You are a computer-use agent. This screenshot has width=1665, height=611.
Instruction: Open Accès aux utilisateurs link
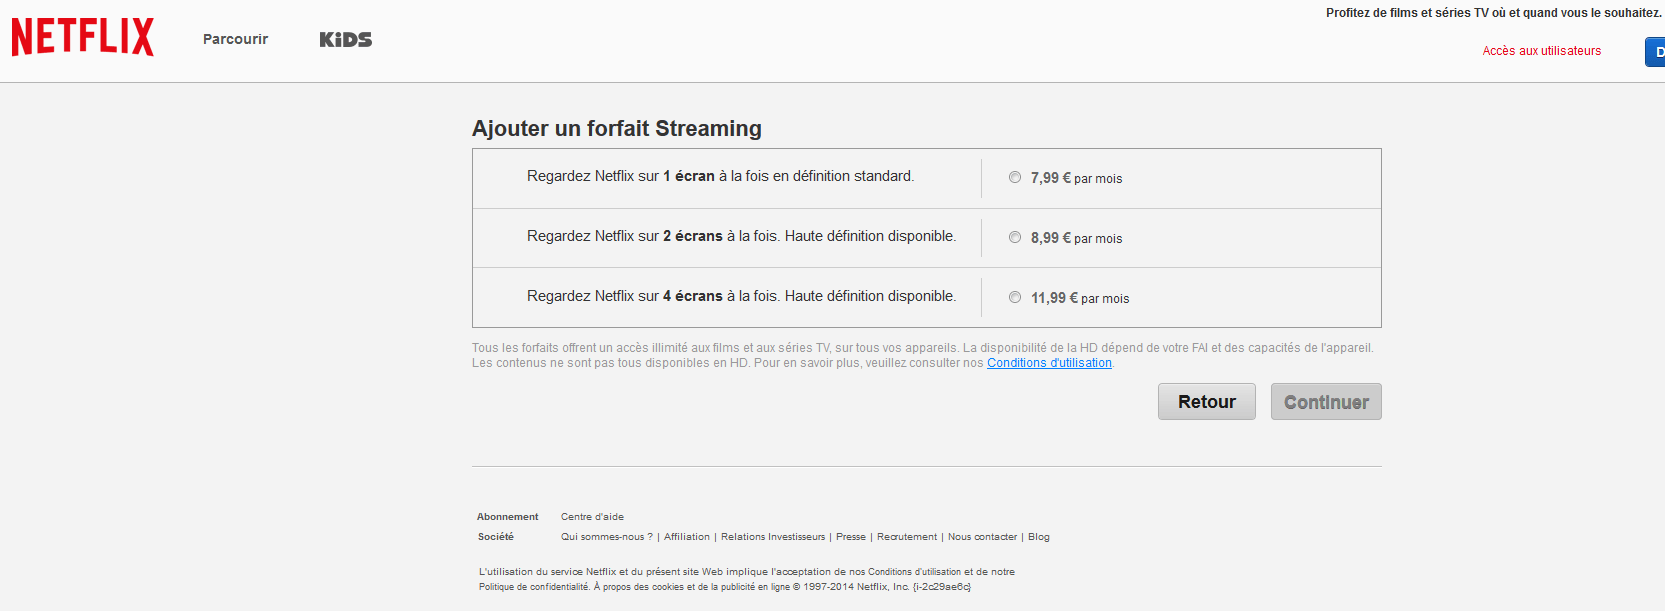coord(1541,51)
